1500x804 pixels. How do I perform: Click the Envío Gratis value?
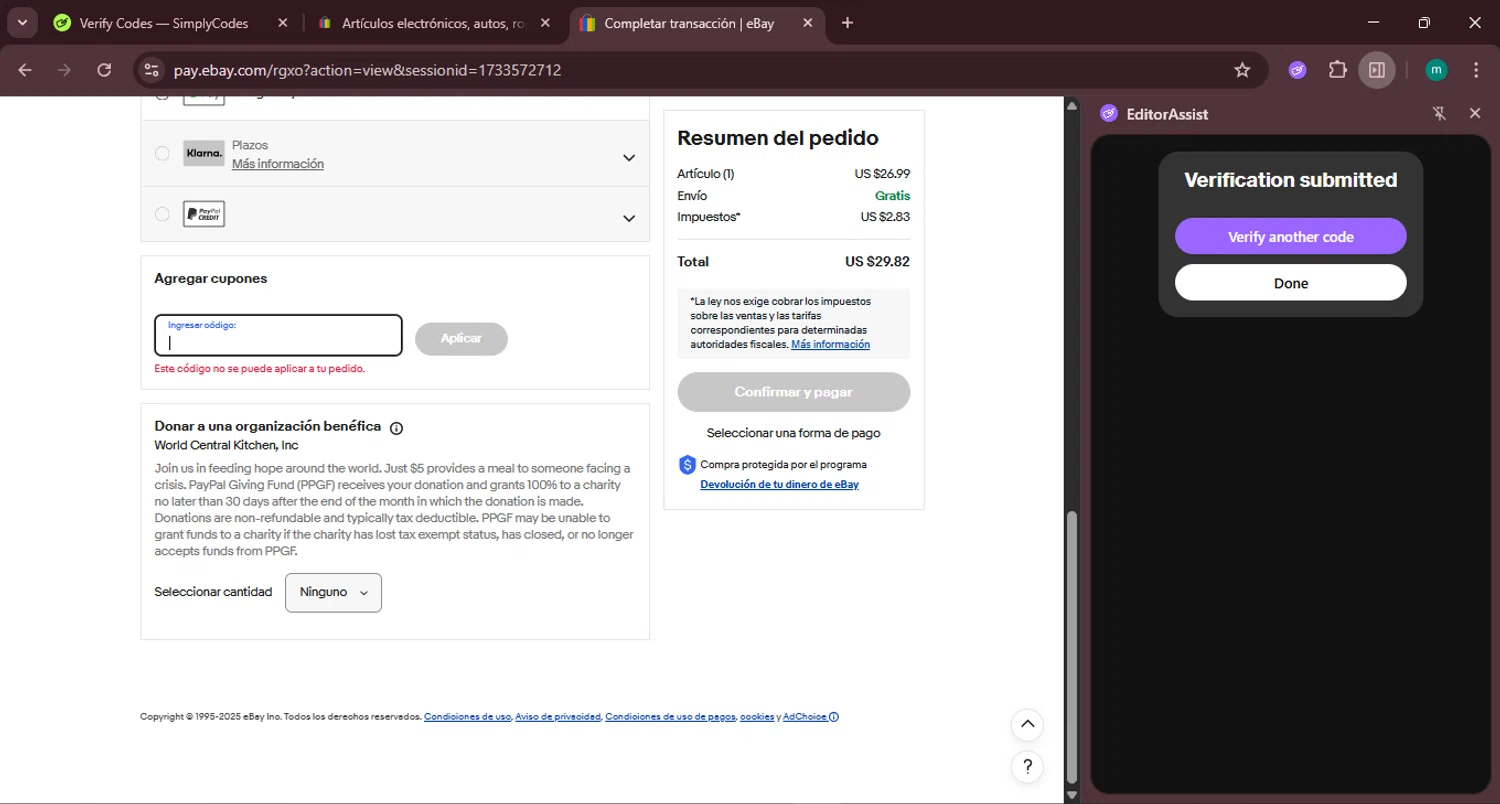point(892,196)
